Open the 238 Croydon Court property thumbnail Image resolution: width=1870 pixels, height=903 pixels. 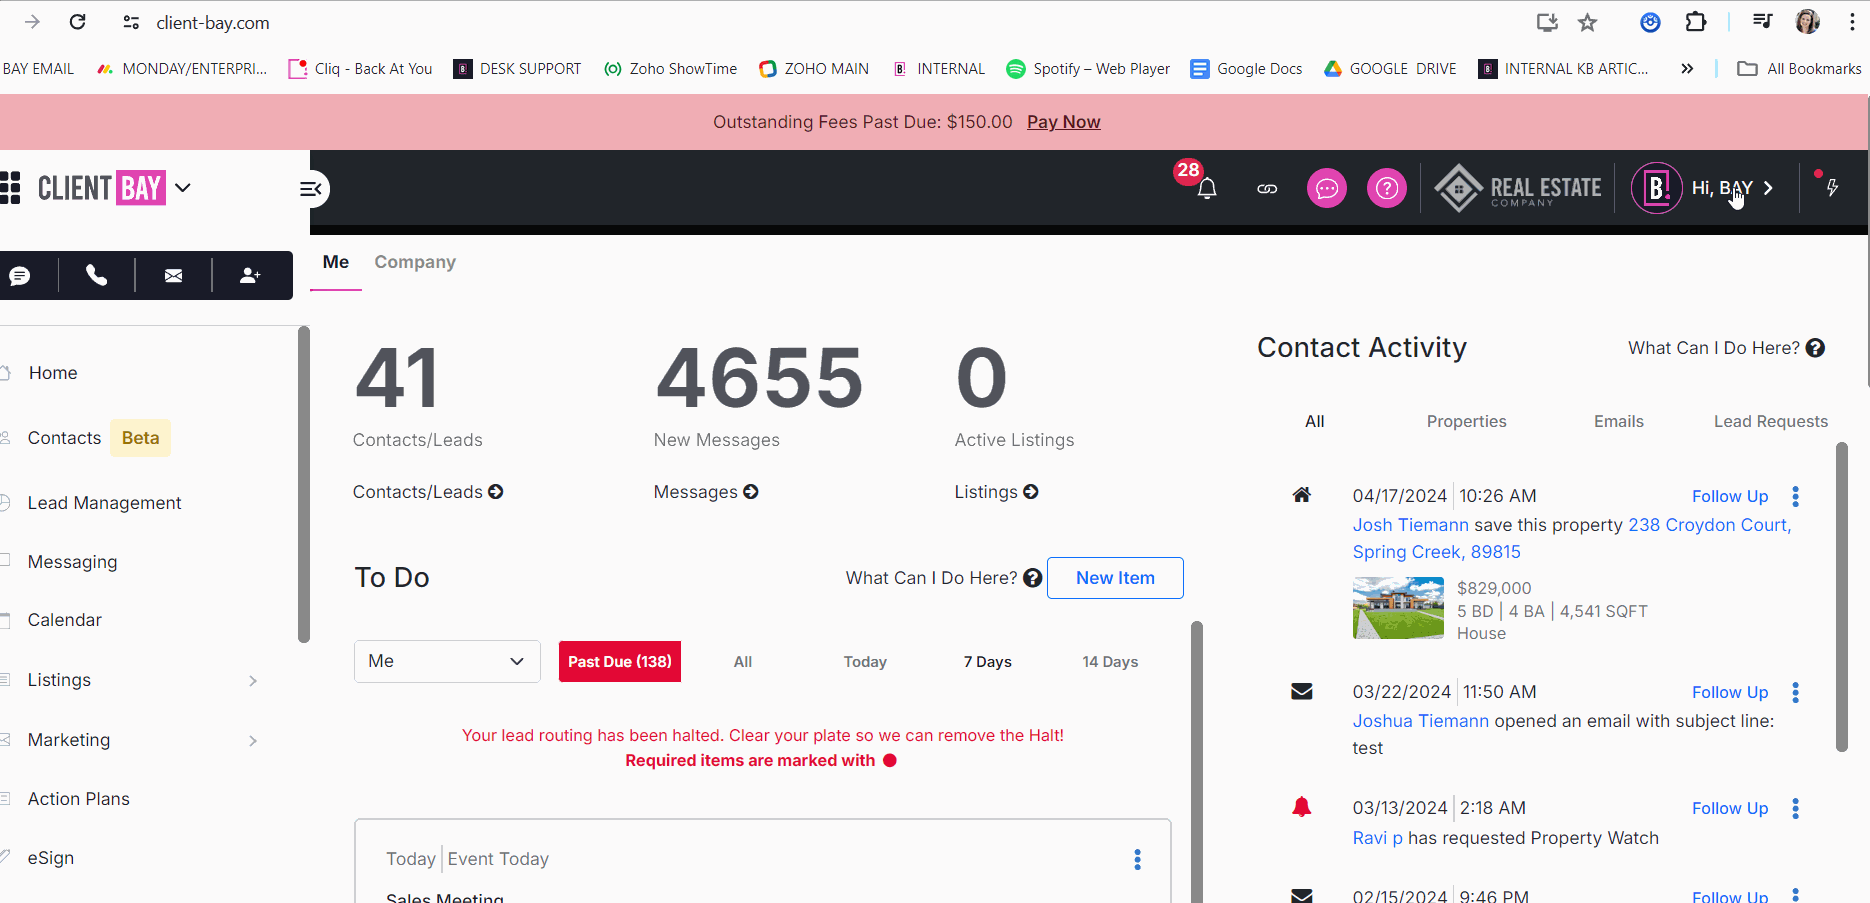1397,608
